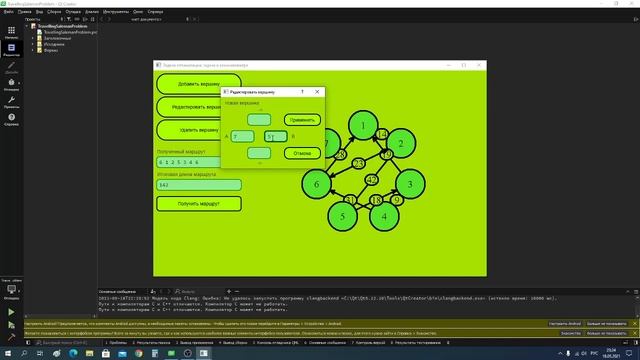The height and width of the screenshot is (360, 640).
Task: Open the output pane selector dropdown
Action: [x=122, y=291]
